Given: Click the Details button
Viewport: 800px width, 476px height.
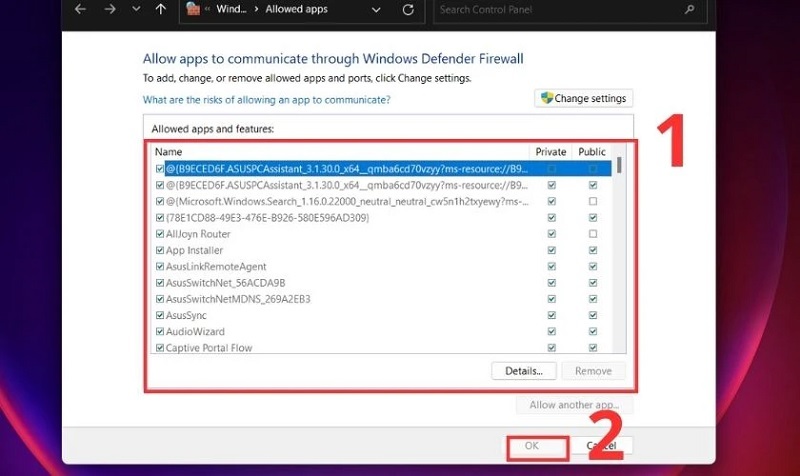Looking at the screenshot, I should click(523, 371).
